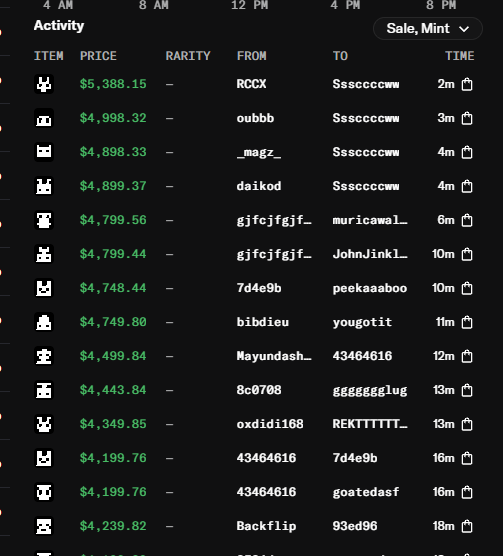The image size is (503, 556).
Task: Open the item thumbnail in the $4,239.82 row
Action: (44, 526)
